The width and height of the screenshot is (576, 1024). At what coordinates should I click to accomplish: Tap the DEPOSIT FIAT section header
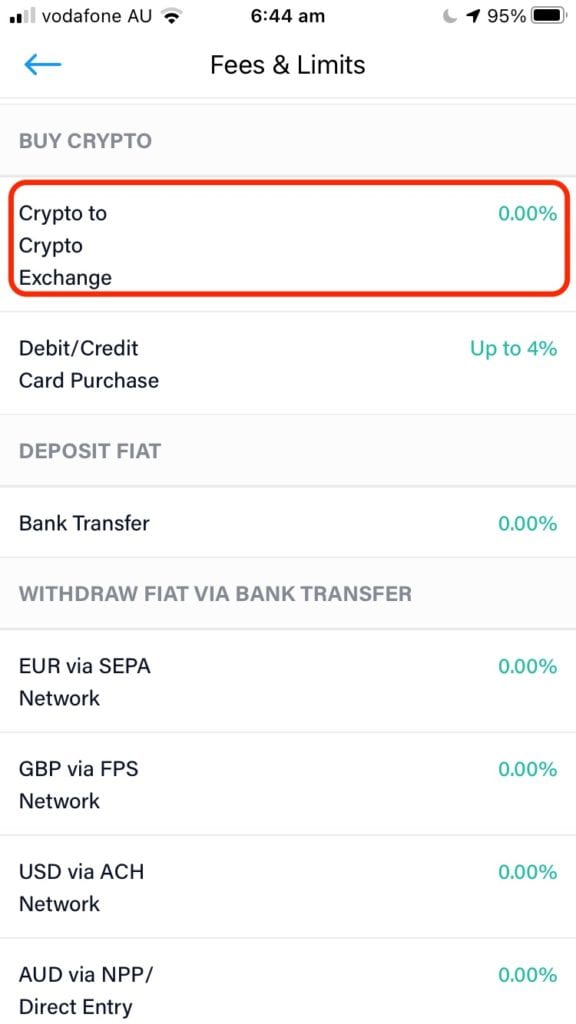coord(90,451)
